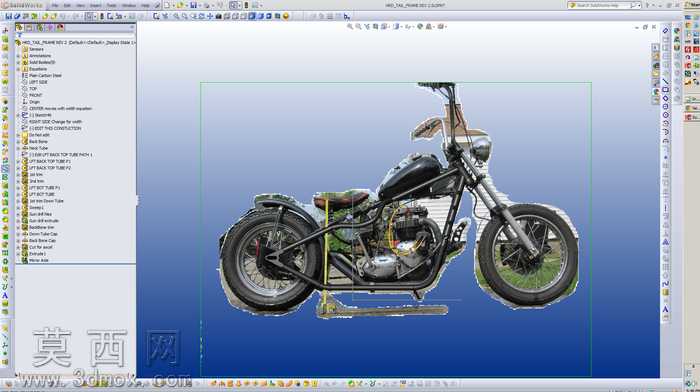This screenshot has width=700, height=392.
Task: Click the filter icon above feature tree
Action: point(19,35)
